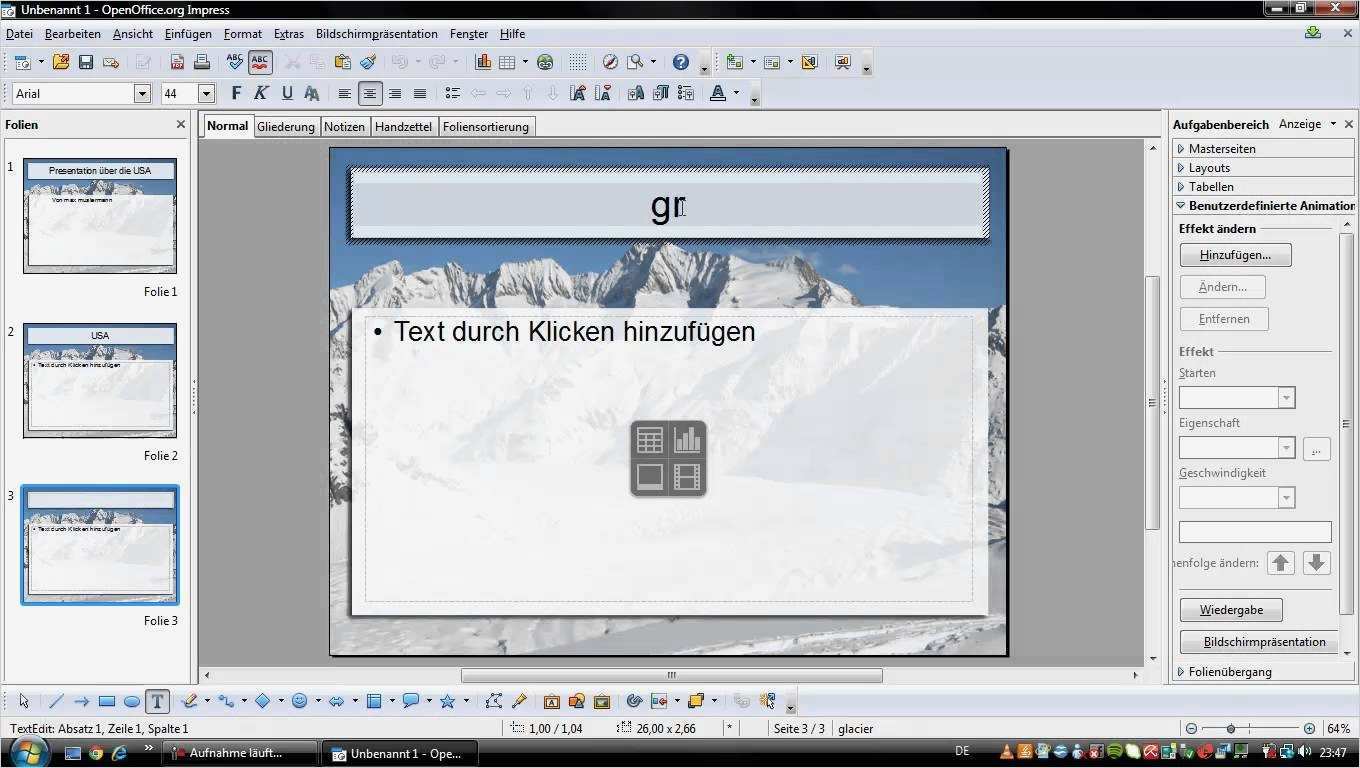Export the document directly as PDF

177,62
